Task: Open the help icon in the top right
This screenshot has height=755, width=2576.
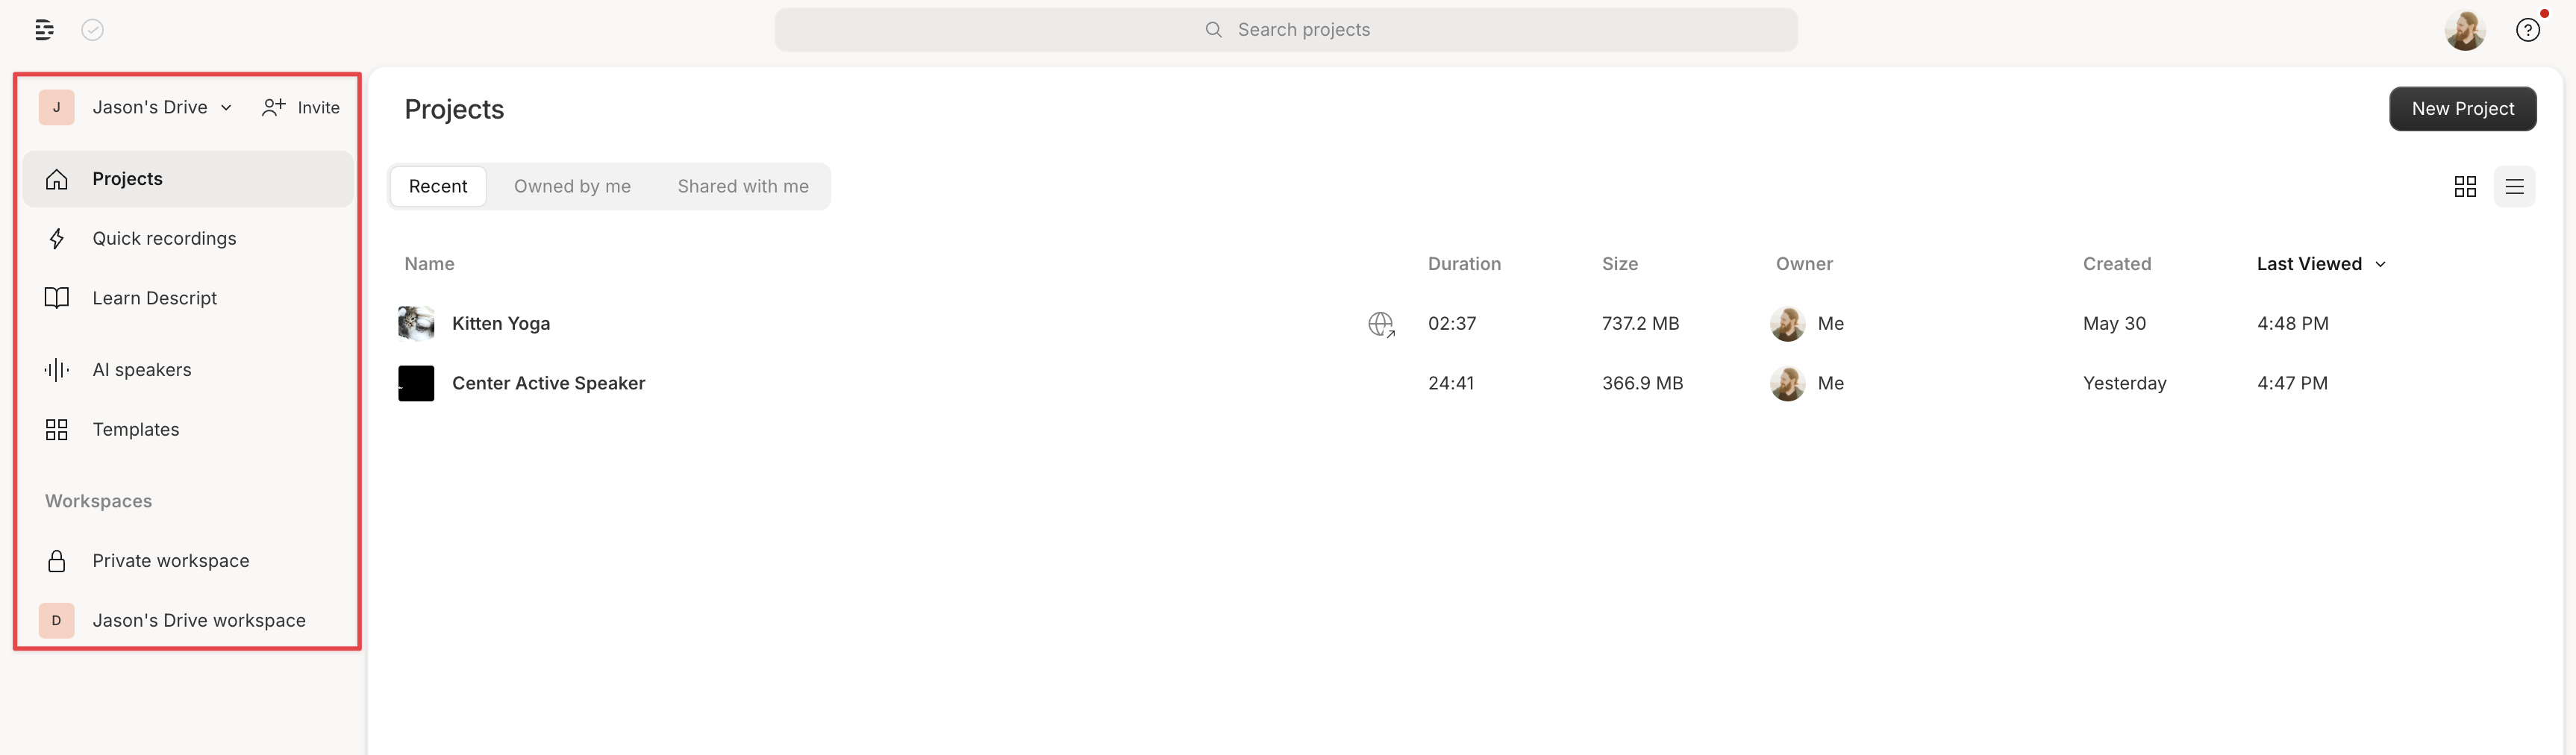Action: 2529,29
